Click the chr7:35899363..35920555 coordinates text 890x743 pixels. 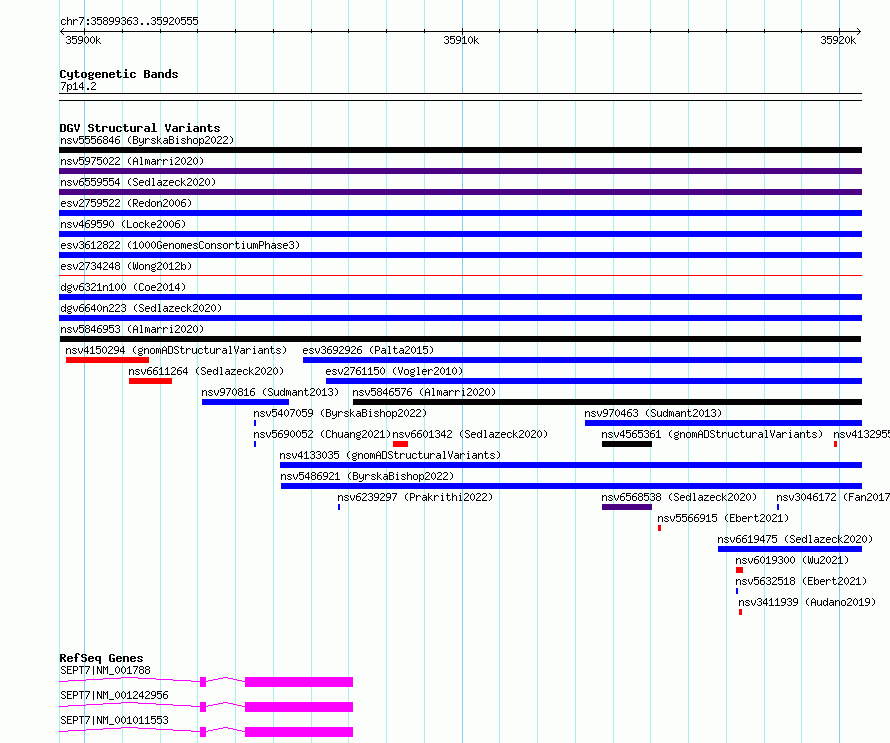click(x=129, y=22)
